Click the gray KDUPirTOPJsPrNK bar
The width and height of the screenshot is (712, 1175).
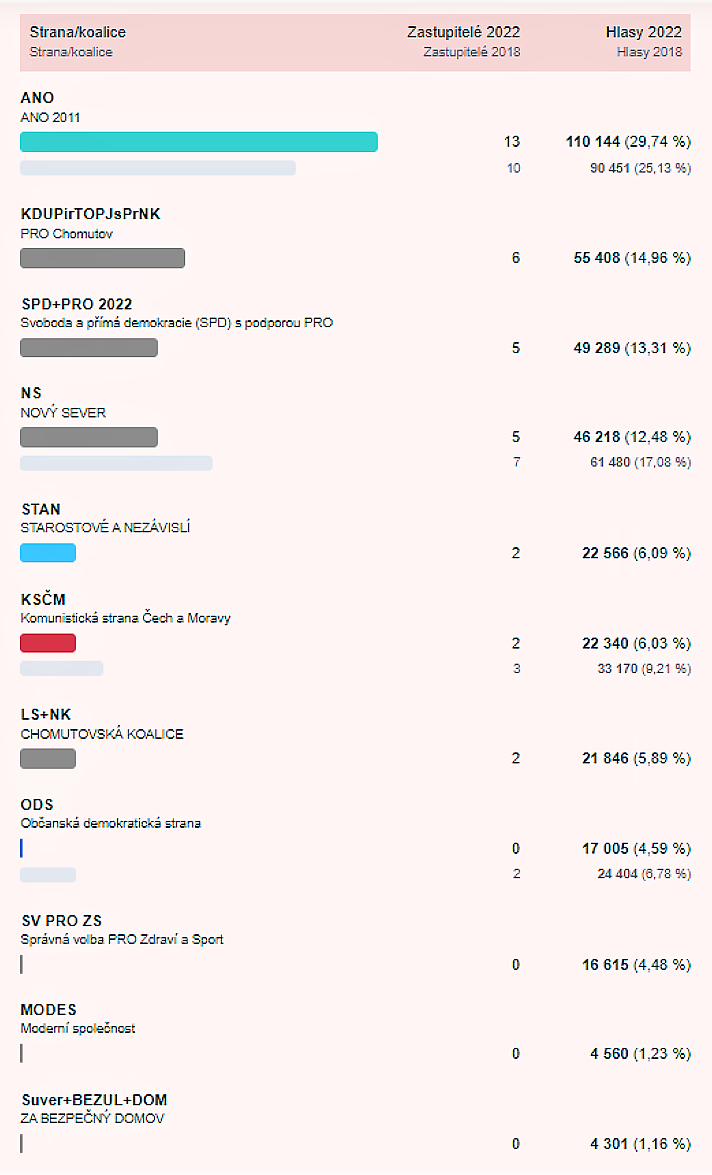(x=103, y=258)
